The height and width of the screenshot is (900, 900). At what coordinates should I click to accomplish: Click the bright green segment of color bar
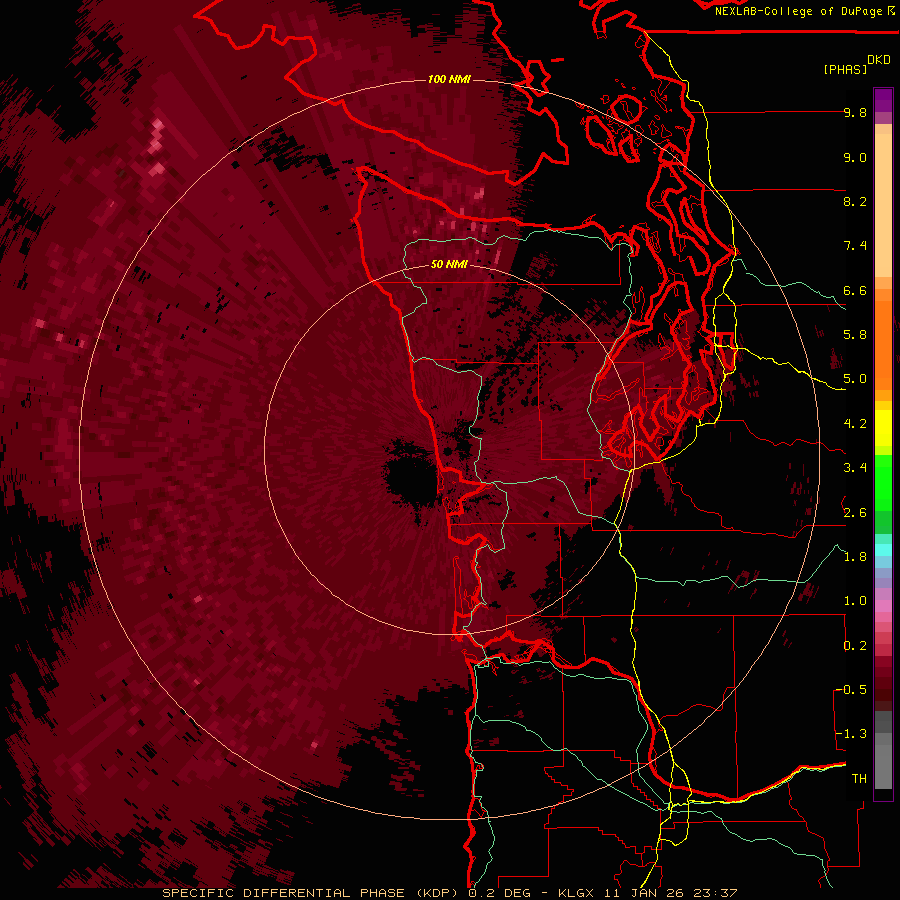point(883,483)
